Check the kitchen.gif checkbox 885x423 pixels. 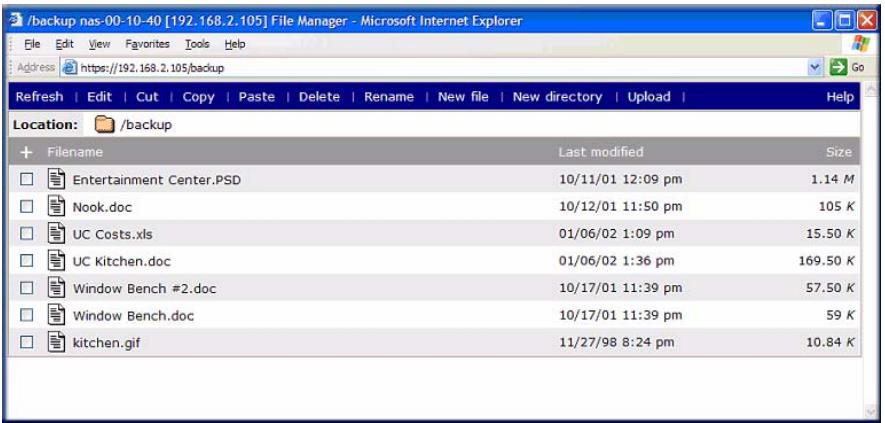tap(27, 342)
